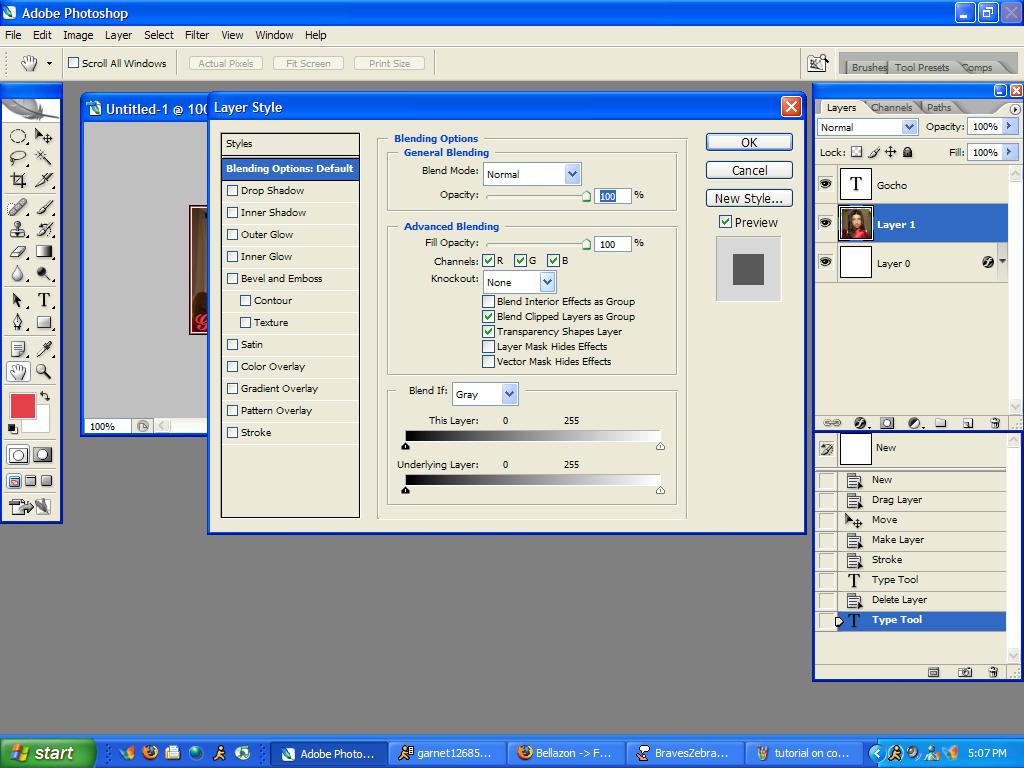
Task: Click the delete layer trash icon
Action: coord(994,423)
